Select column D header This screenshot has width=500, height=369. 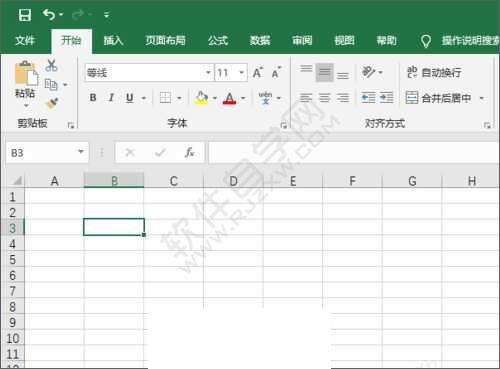(233, 181)
